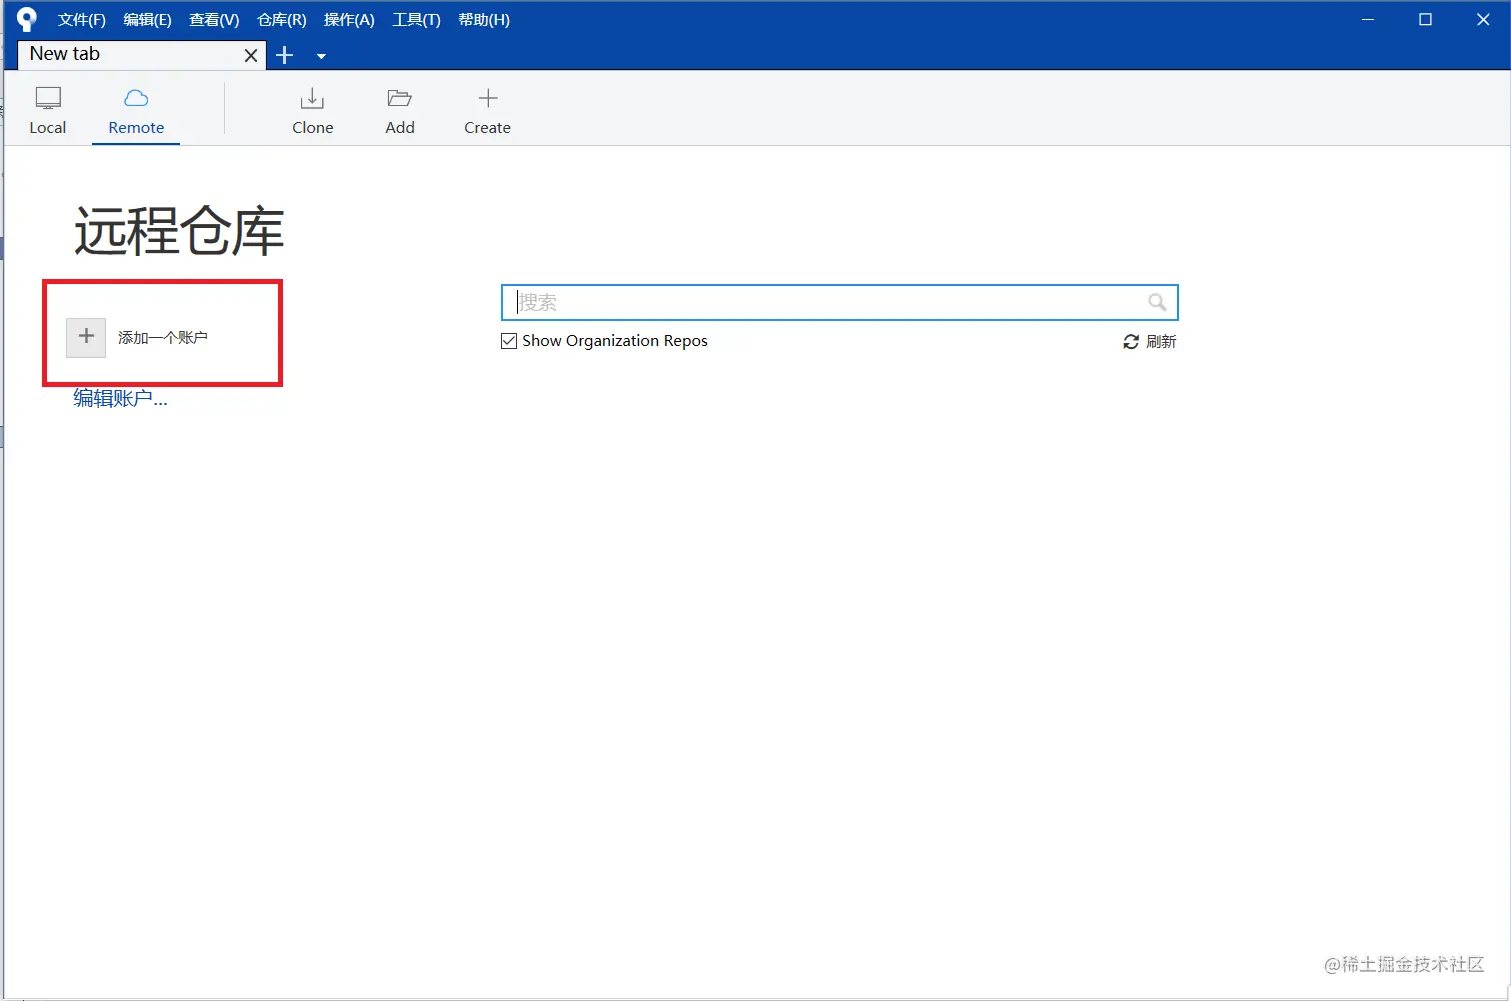Expand the tab list dropdown arrow
Image resolution: width=1511 pixels, height=1001 pixels.
click(x=321, y=56)
